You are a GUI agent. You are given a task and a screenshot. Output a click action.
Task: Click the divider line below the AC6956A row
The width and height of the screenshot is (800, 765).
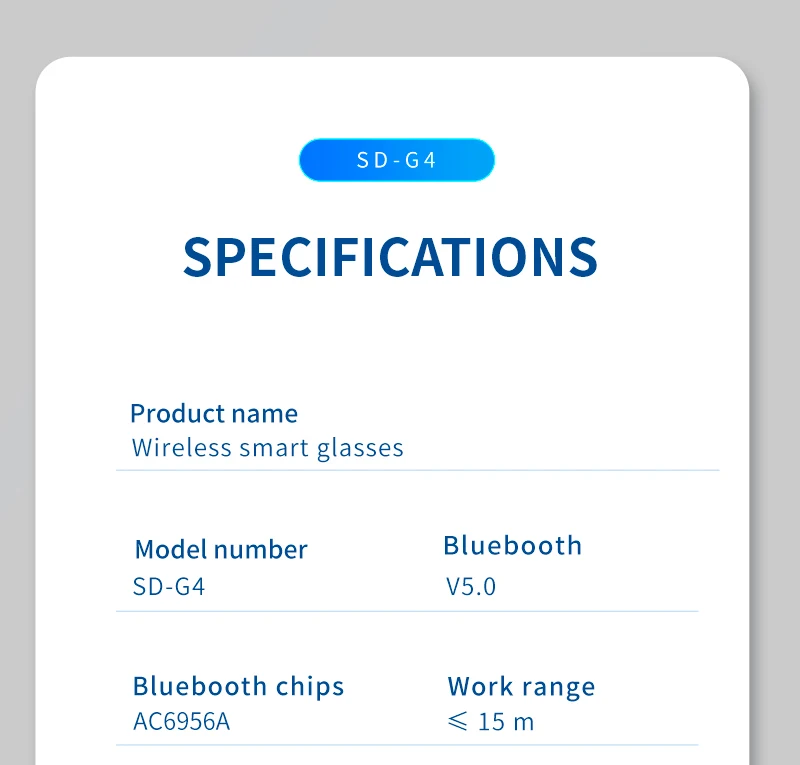pos(407,745)
